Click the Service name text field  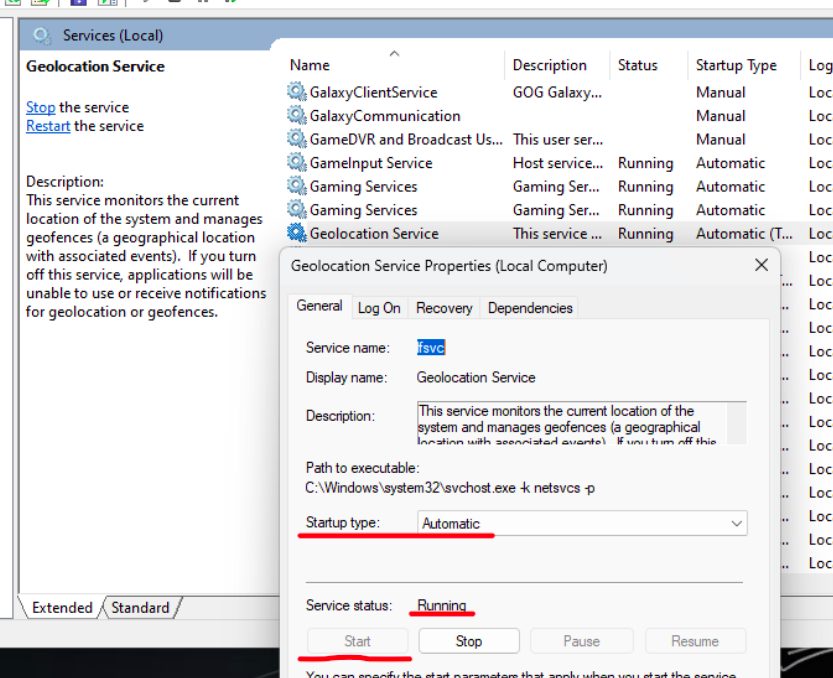431,348
